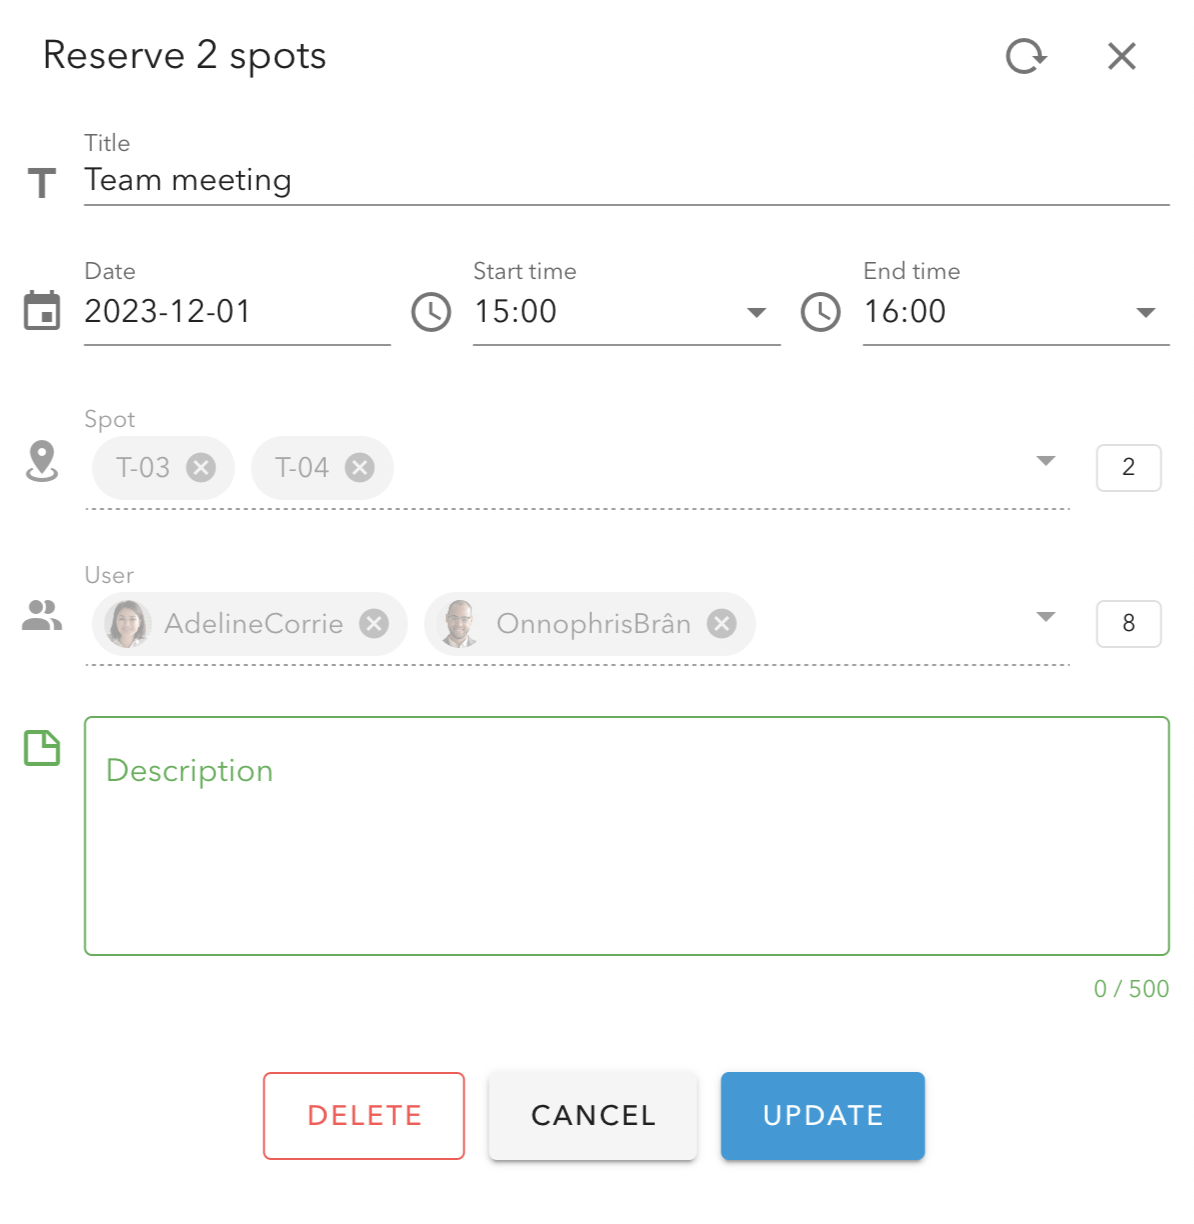Click the 0 / 500 character counter

(x=1129, y=989)
